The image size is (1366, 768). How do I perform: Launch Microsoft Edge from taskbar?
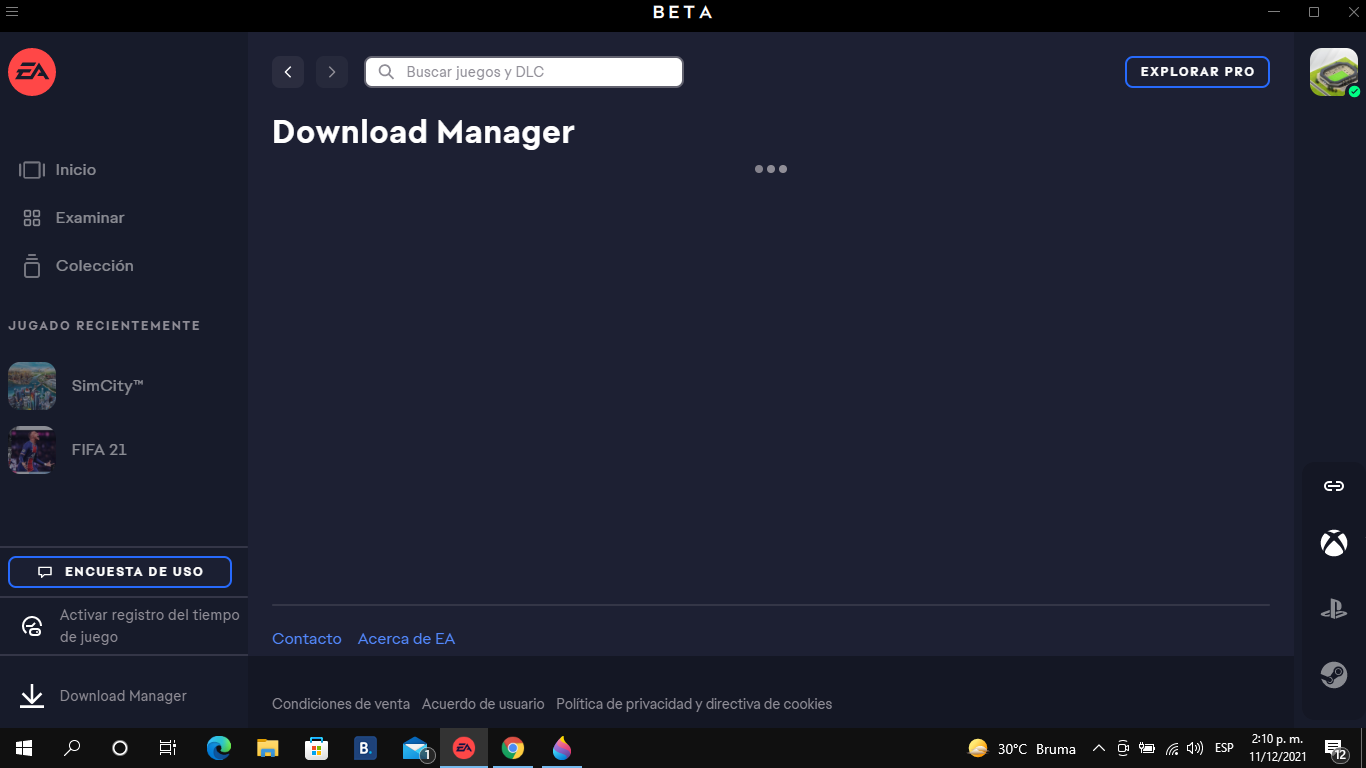pyautogui.click(x=219, y=748)
